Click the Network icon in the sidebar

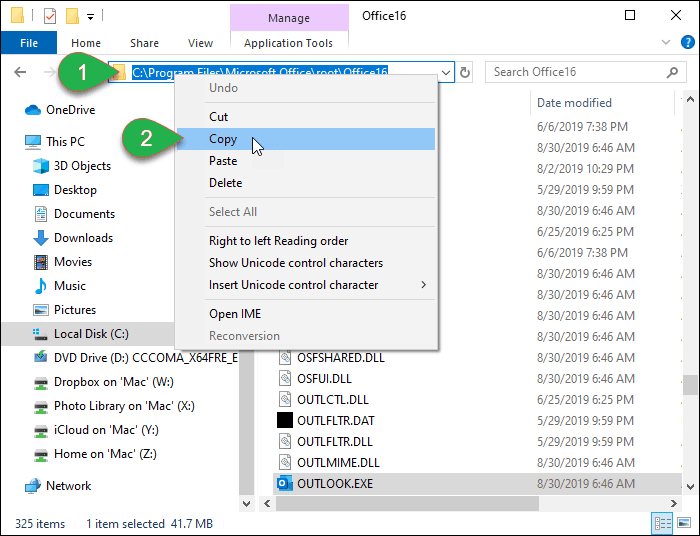click(x=33, y=486)
